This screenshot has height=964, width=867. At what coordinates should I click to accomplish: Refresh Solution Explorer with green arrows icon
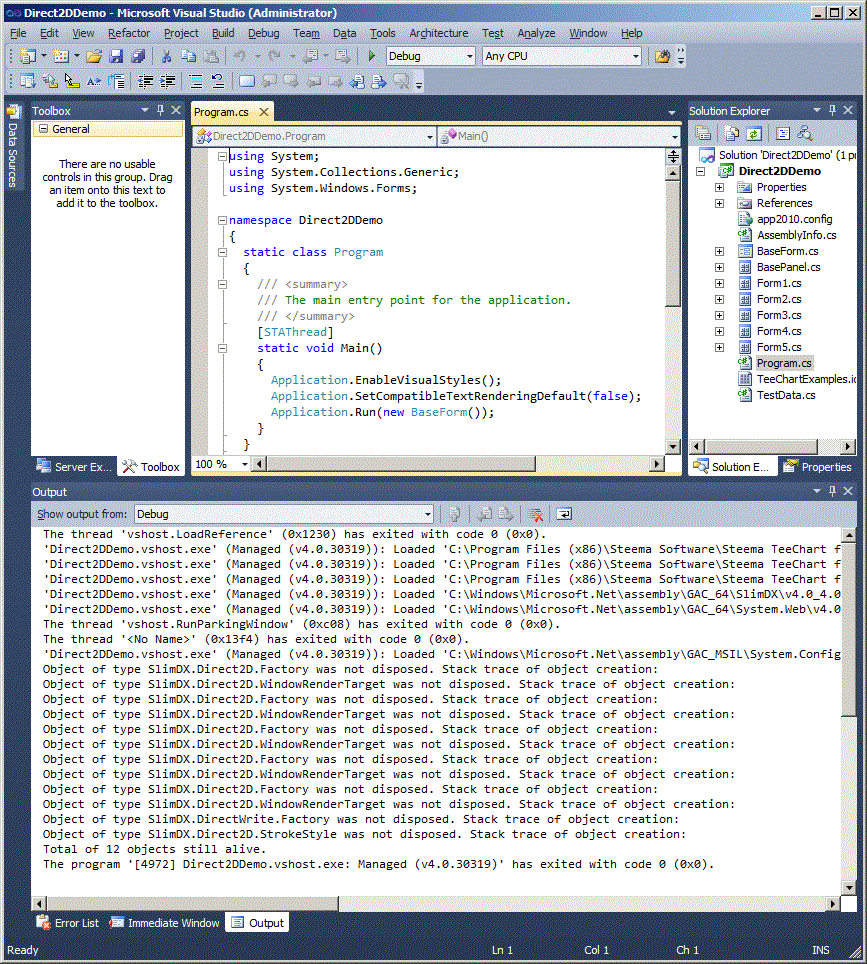tap(754, 133)
